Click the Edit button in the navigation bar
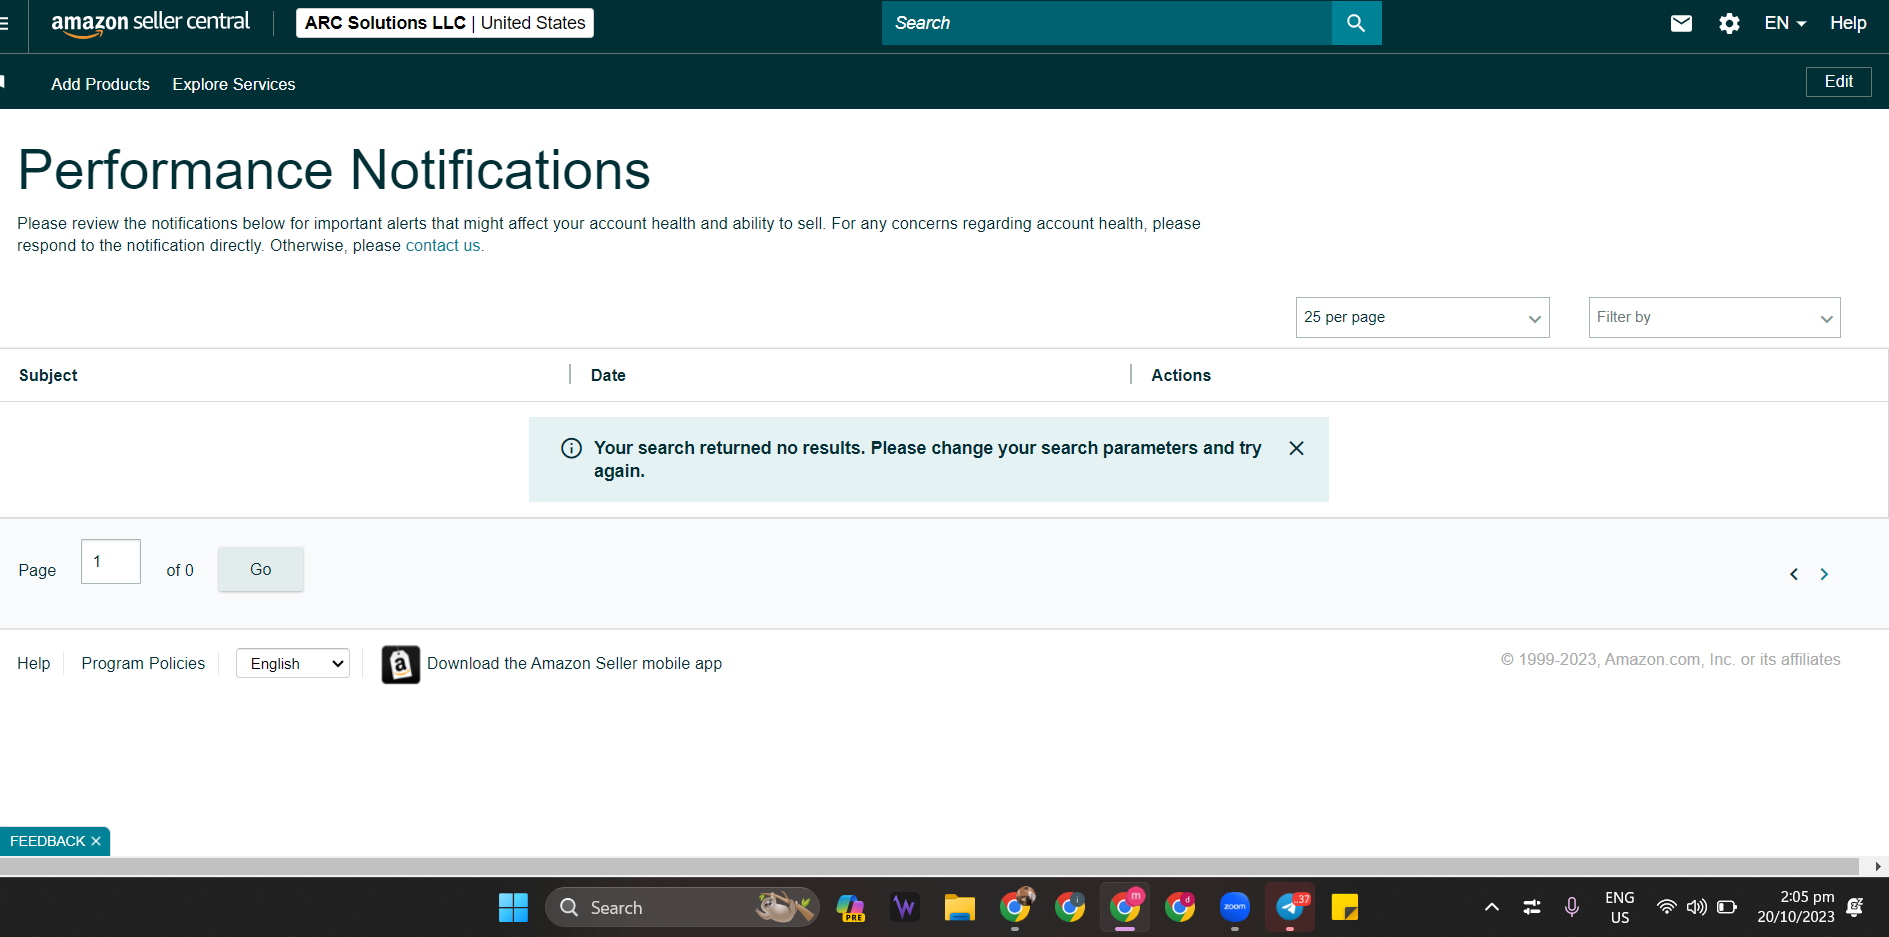Viewport: 1889px width, 937px height. [x=1838, y=82]
